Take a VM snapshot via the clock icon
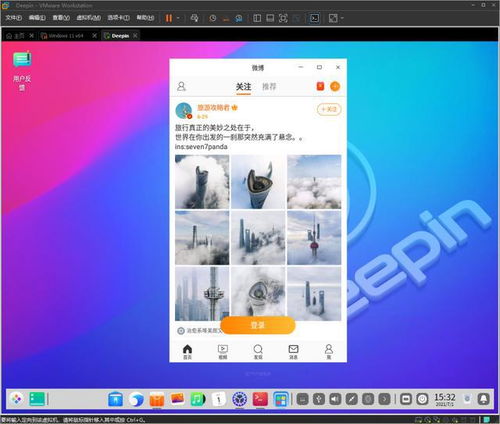This screenshot has width=500, height=424. point(212,18)
